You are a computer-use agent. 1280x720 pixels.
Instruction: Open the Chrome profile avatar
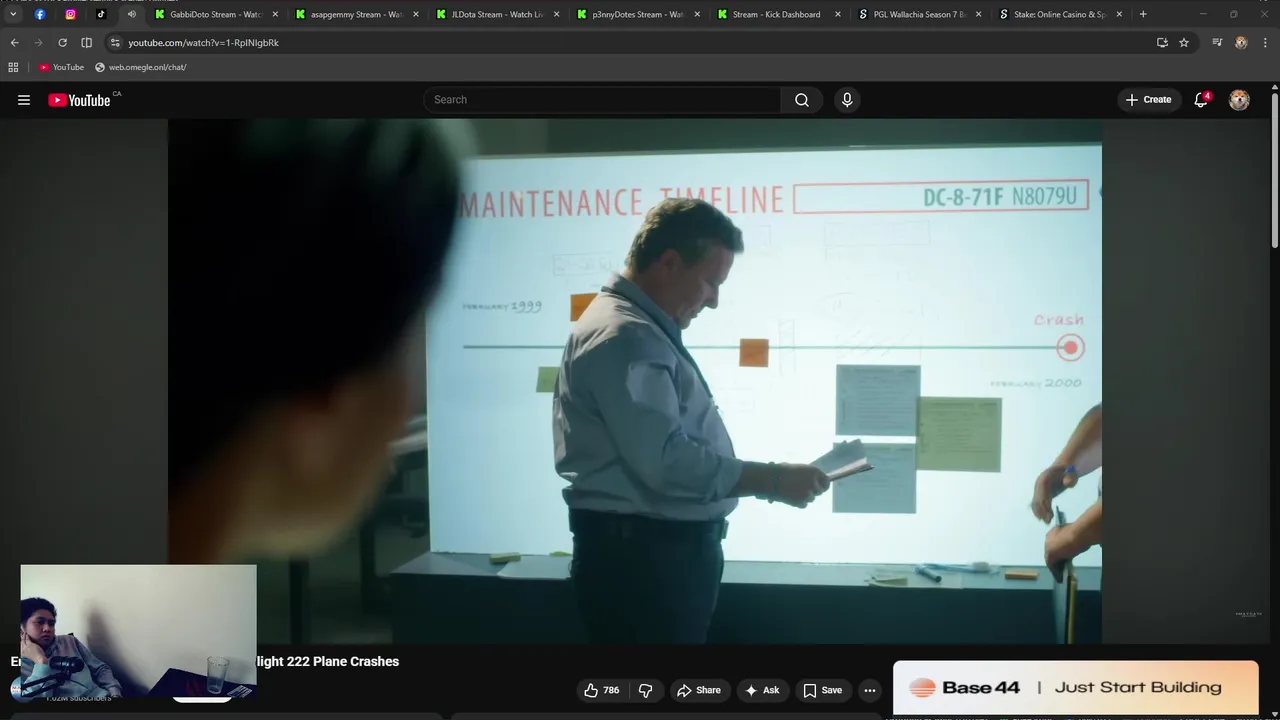pos(1241,43)
